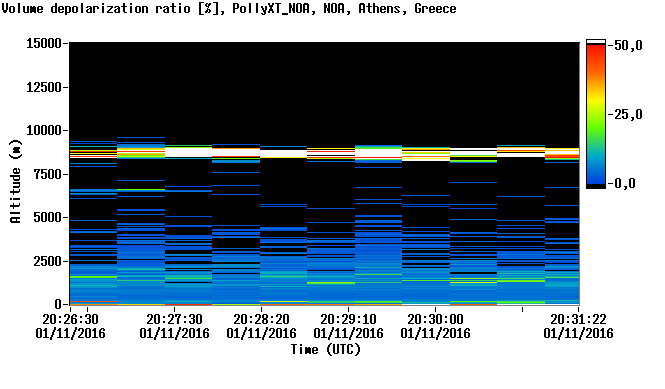This screenshot has width=665, height=389.
Task: Select the 20:26:30 time tick label
Action: pos(70,326)
